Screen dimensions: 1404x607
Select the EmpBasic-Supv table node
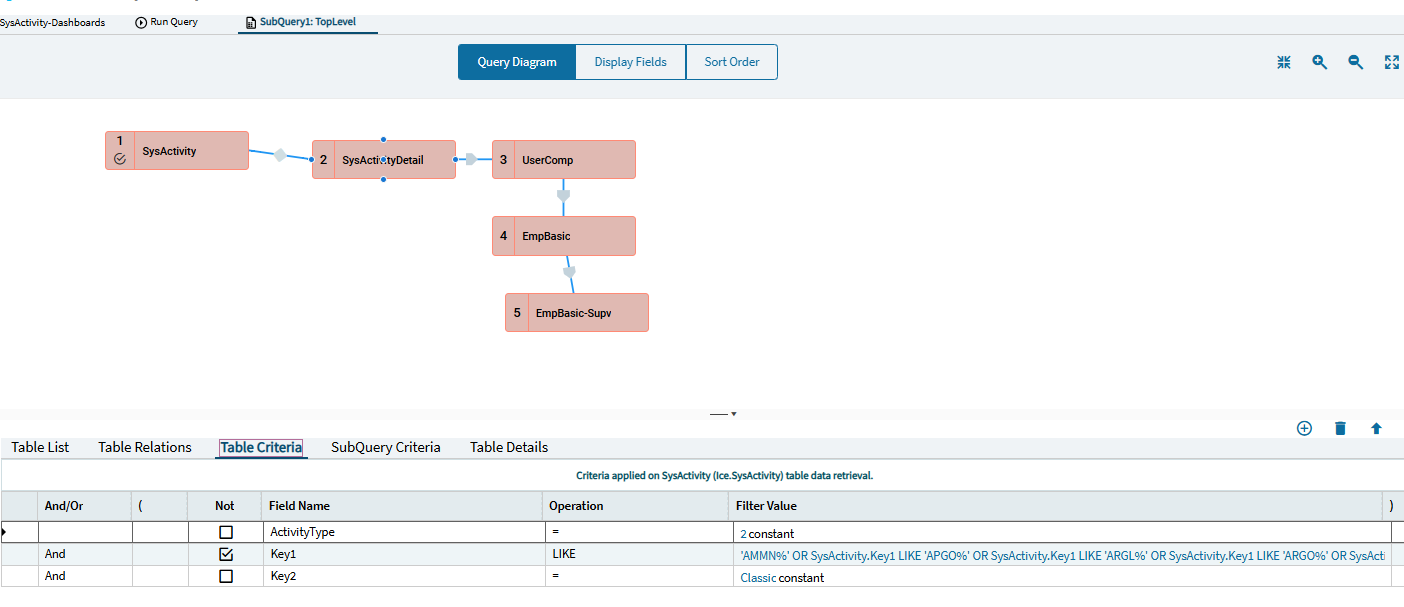[577, 312]
